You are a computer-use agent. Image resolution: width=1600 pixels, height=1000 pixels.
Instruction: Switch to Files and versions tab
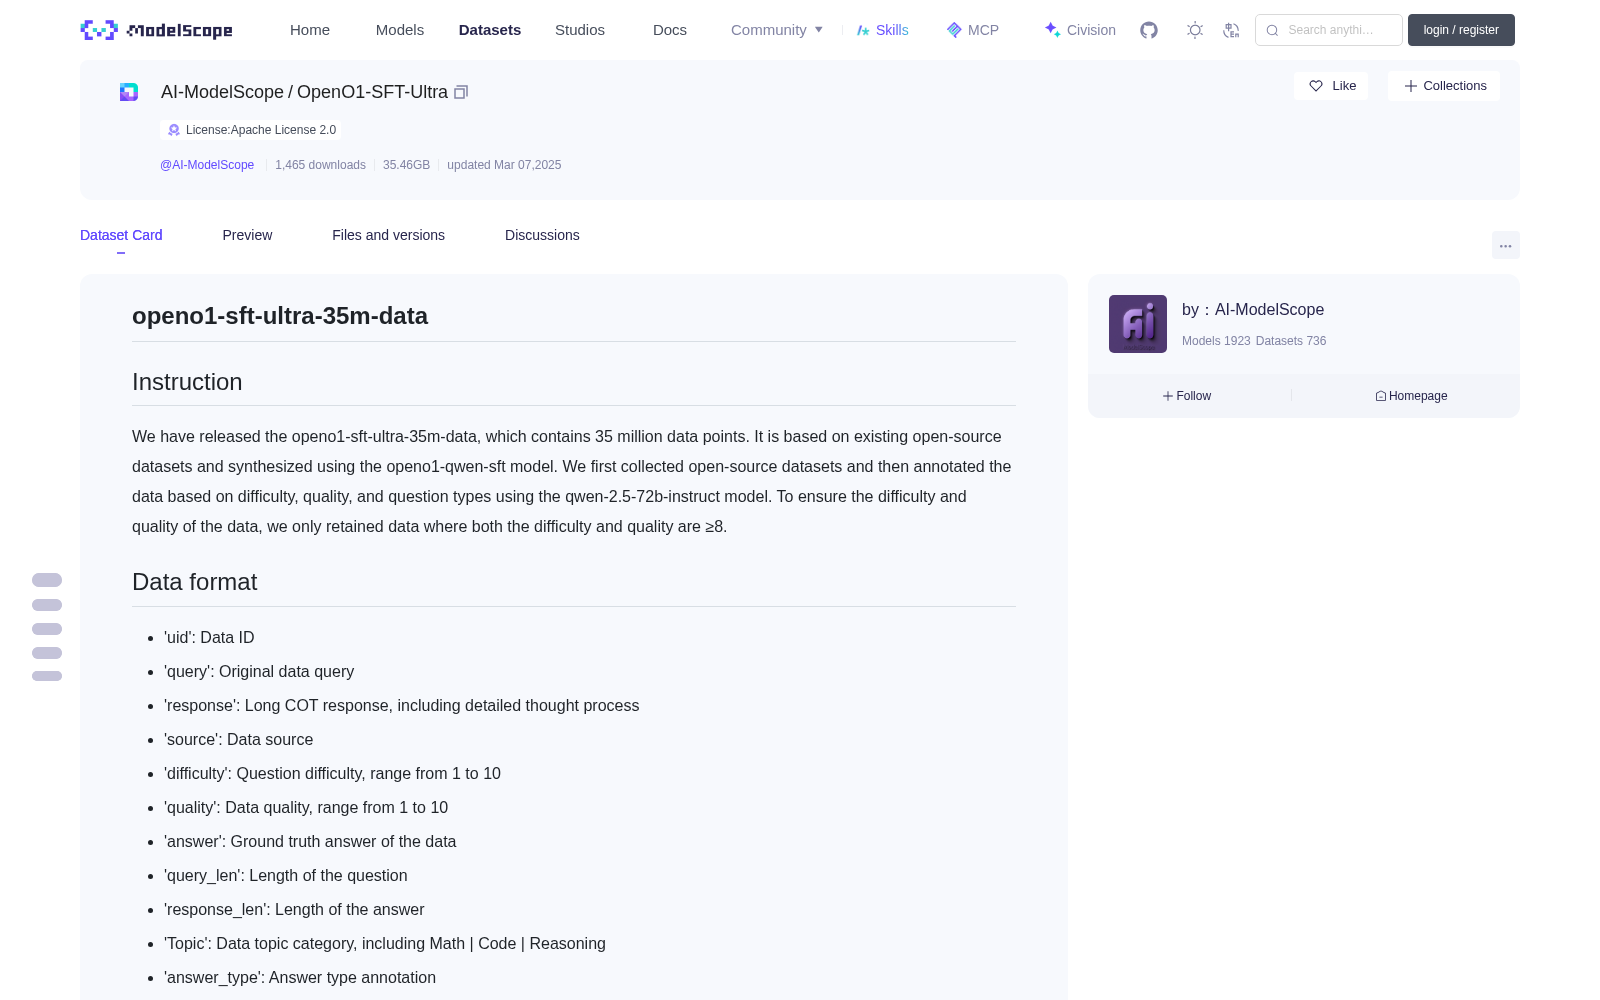coord(388,235)
